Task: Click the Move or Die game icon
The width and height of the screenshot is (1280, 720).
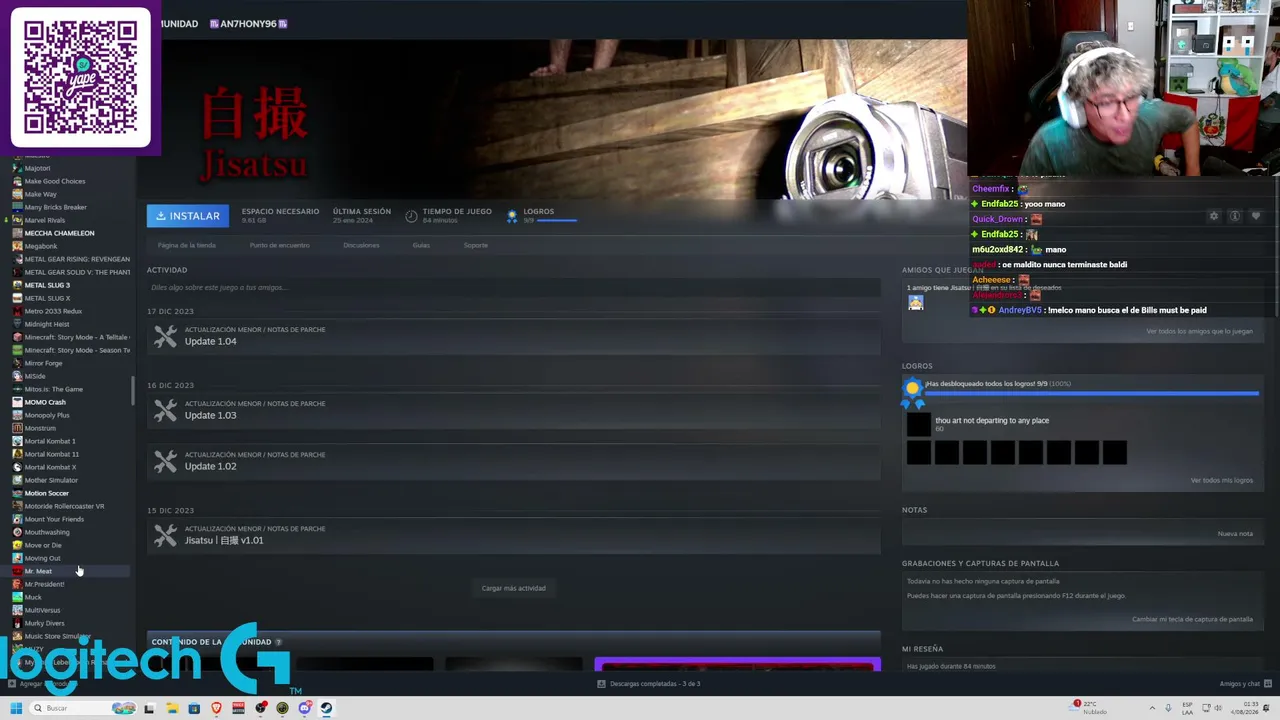Action: tap(17, 545)
